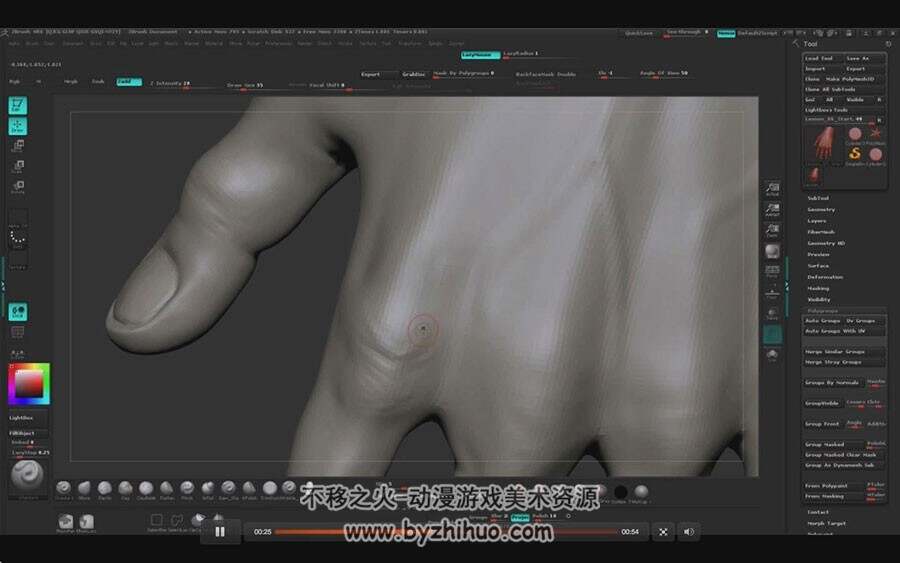This screenshot has width=900, height=563.
Task: Click Groups By Normals button
Action: (x=832, y=383)
